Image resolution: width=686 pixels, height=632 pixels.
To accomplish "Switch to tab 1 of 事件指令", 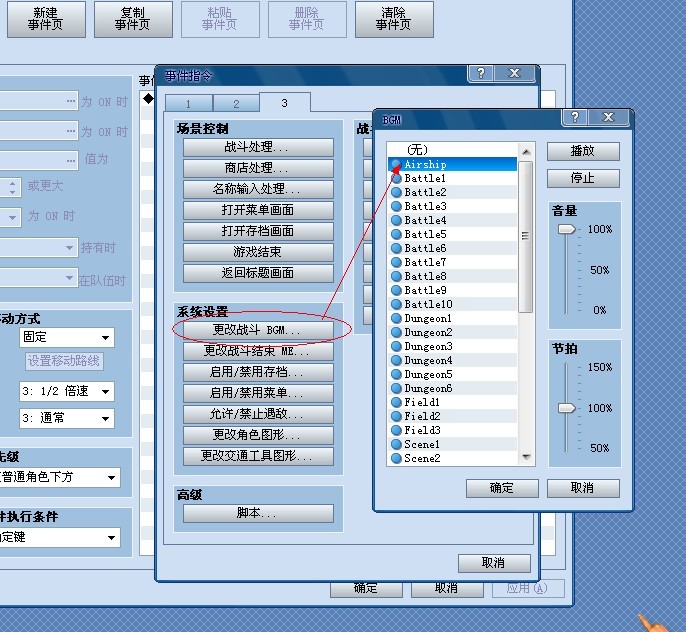I will [x=189, y=104].
